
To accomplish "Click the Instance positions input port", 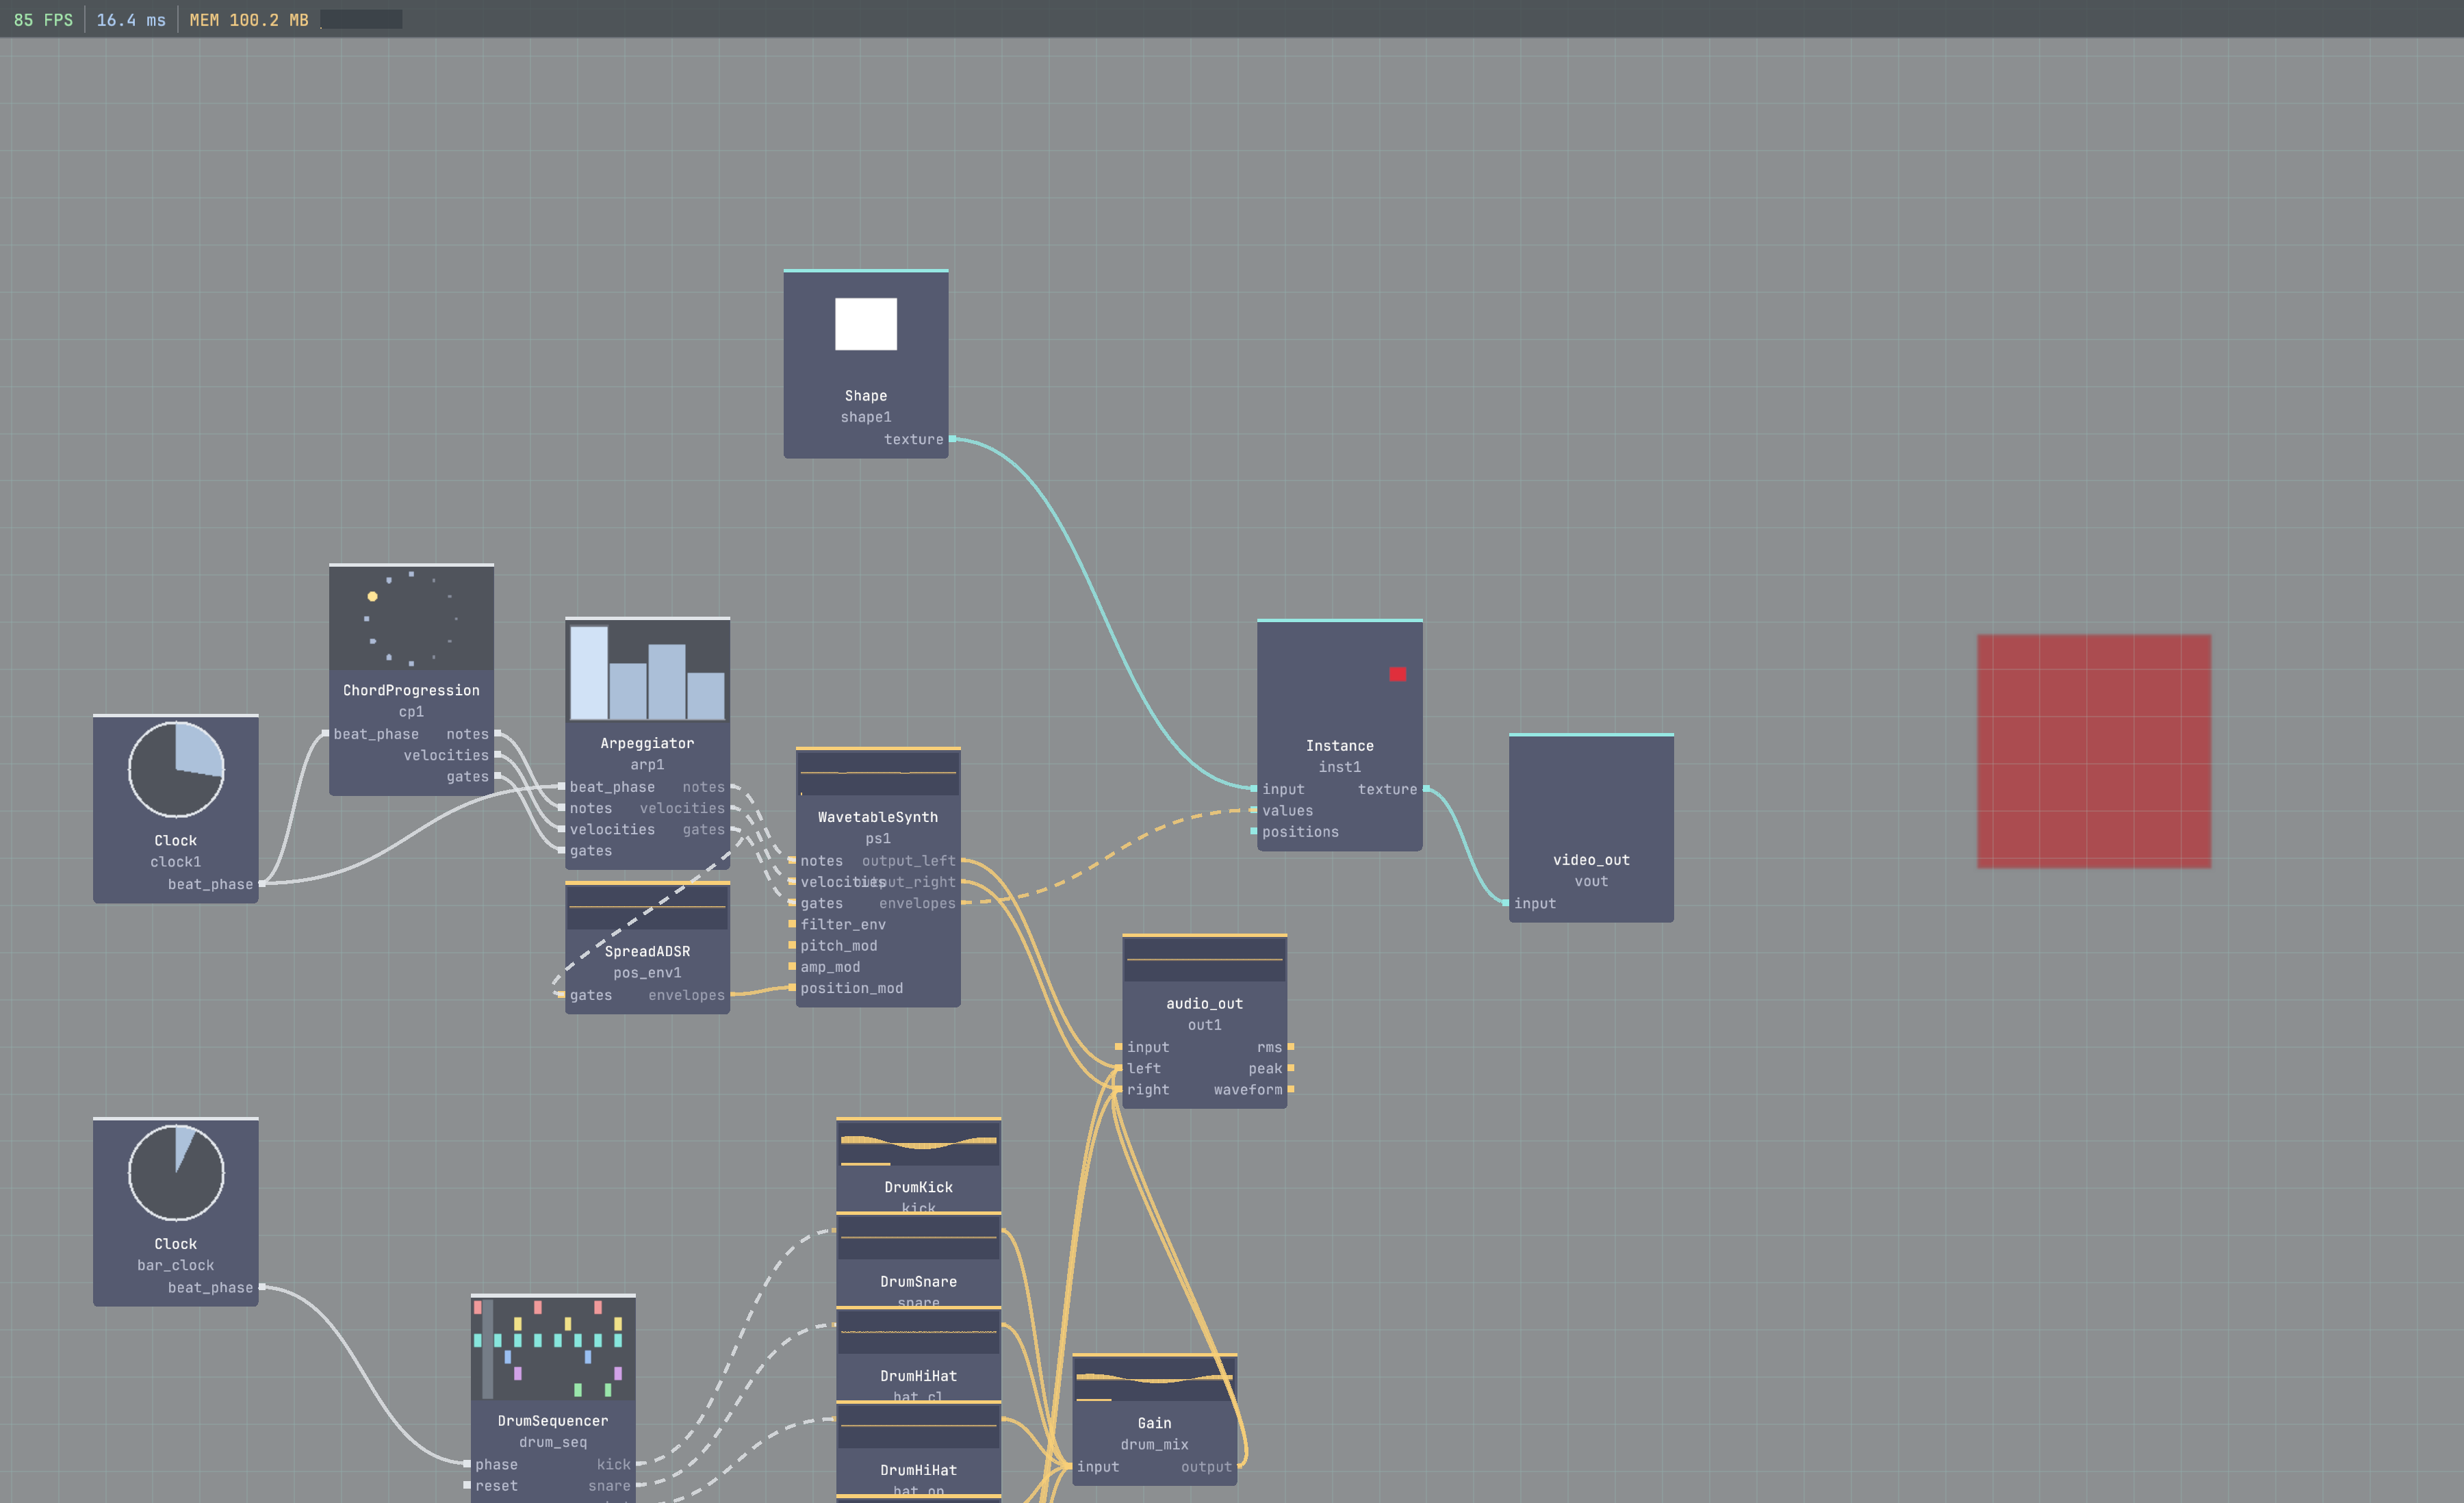I will coord(1253,831).
